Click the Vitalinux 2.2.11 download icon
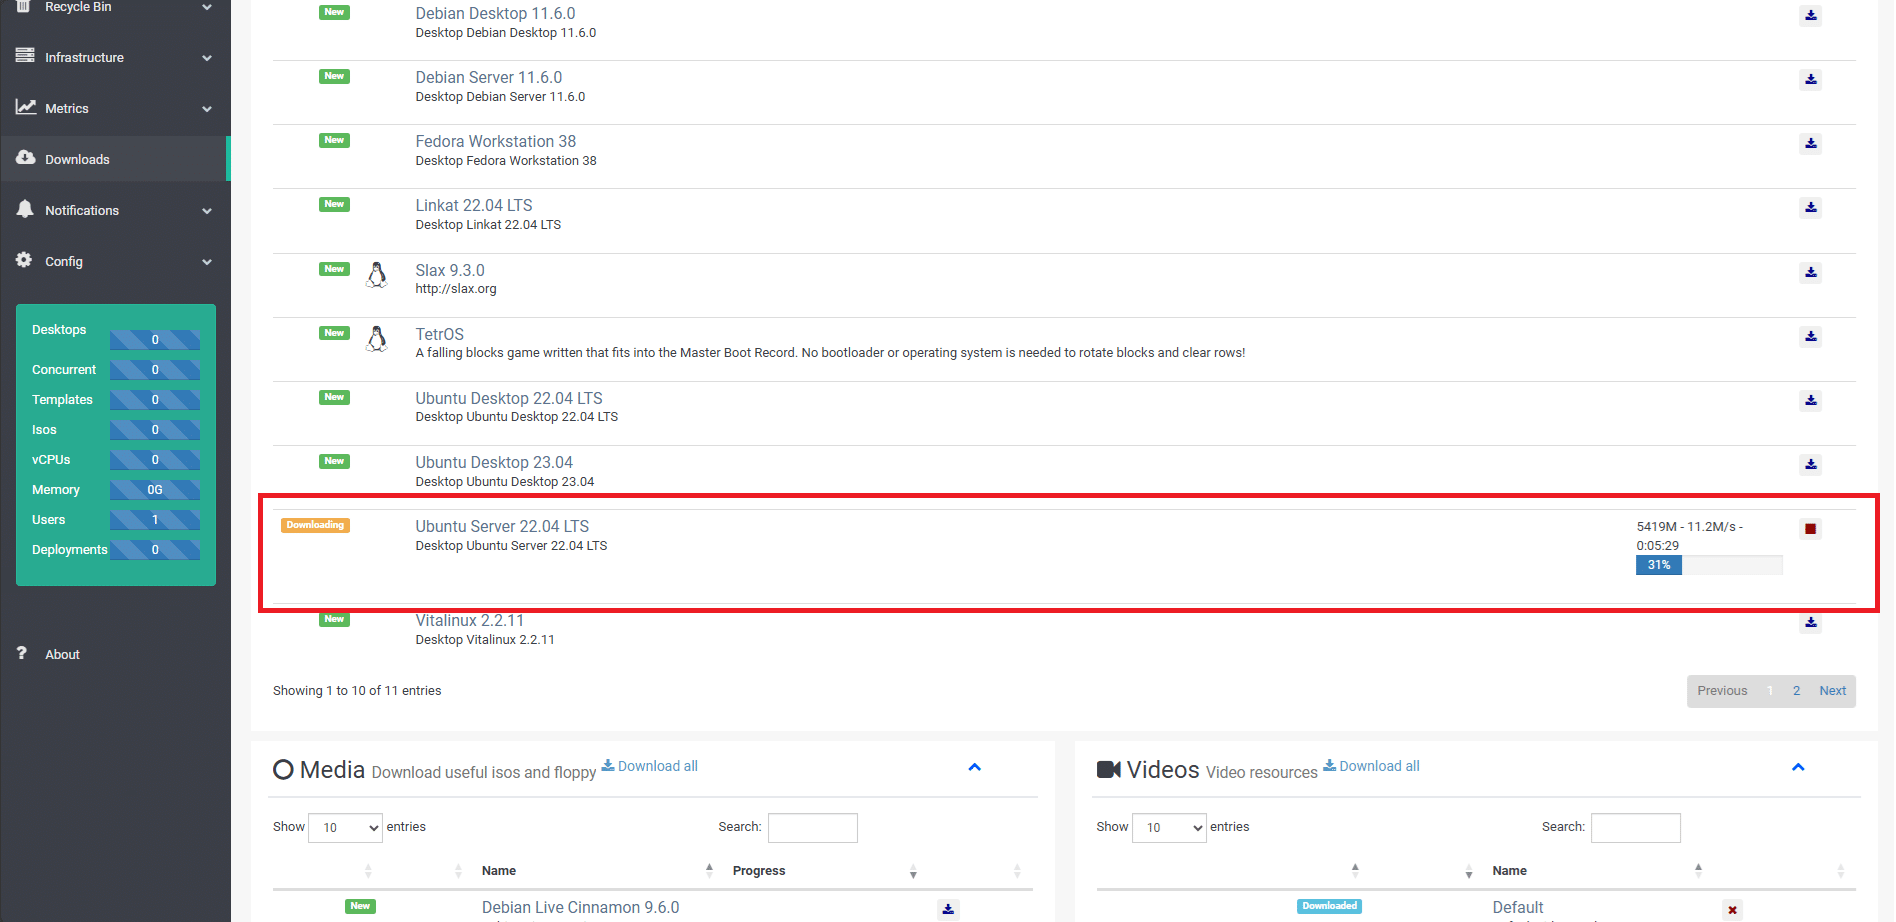 coord(1810,623)
